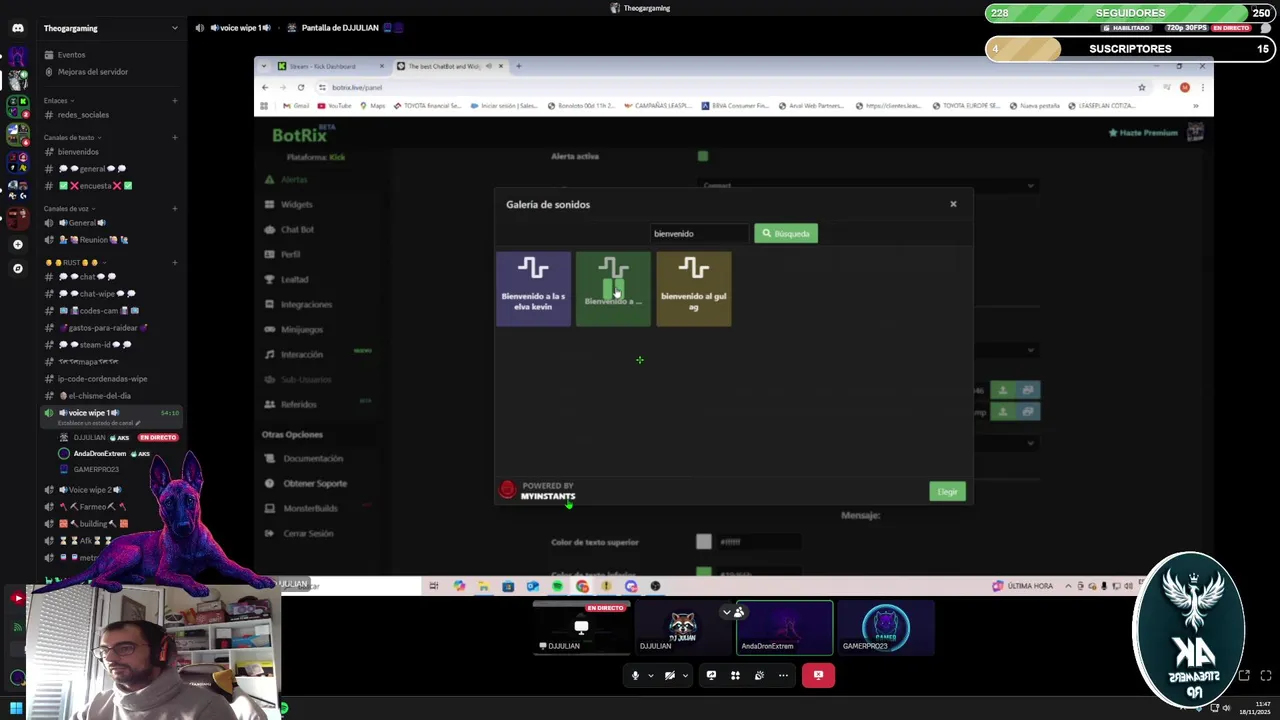This screenshot has width=1280, height=720.
Task: Open more call options ellipsis
Action: coord(783,676)
